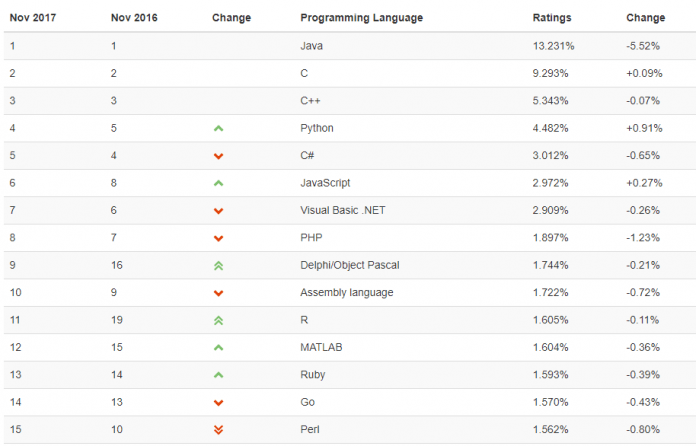Viewport: 696px width, 446px height.
Task: Click the Ratings column header
Action: pos(553,18)
